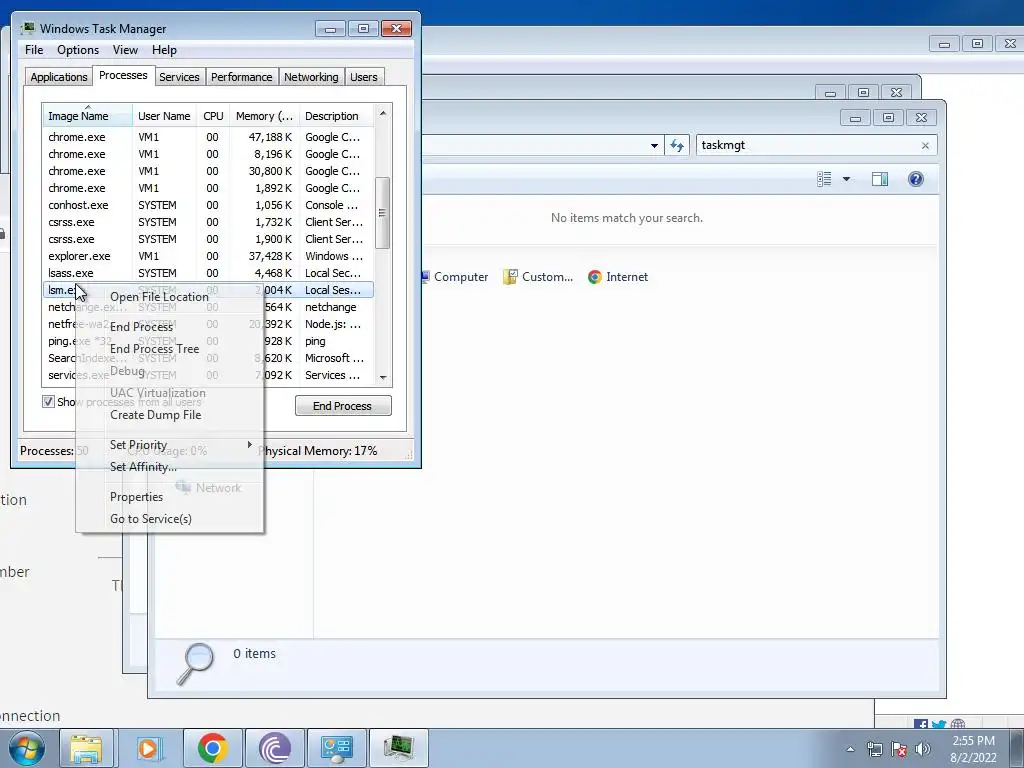Click the Explorer help question mark icon

(x=916, y=179)
